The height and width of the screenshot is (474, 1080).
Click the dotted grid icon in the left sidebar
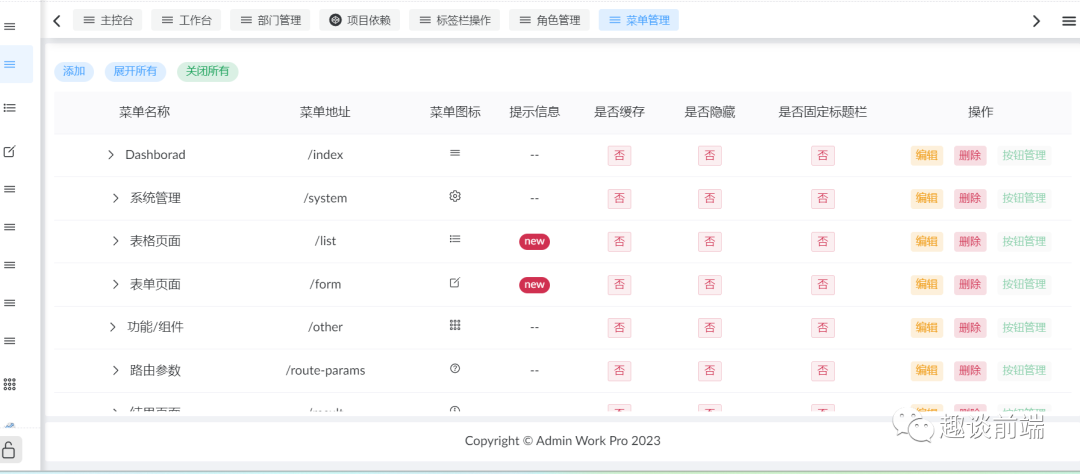pyautogui.click(x=10, y=384)
